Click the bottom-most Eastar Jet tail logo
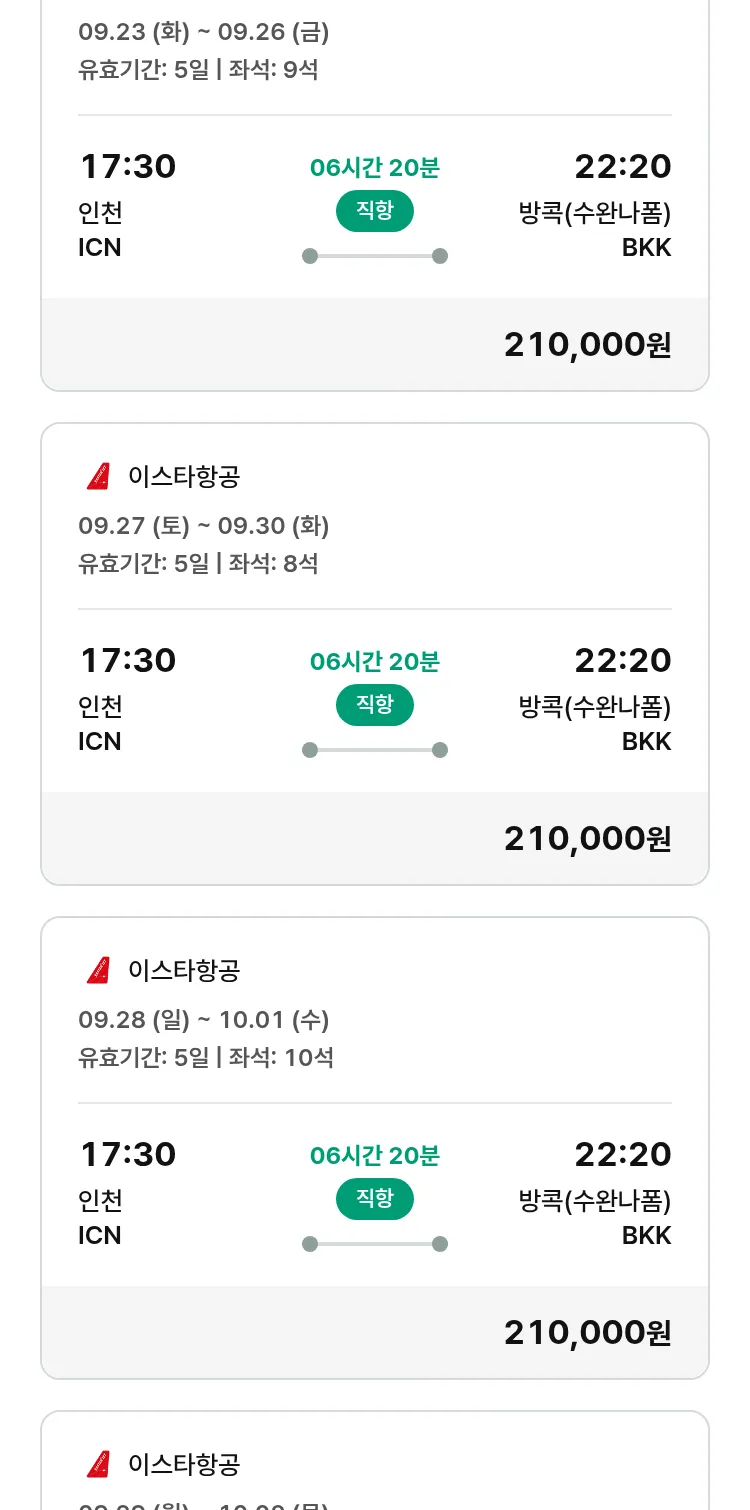The height and width of the screenshot is (1510, 750). click(98, 1464)
